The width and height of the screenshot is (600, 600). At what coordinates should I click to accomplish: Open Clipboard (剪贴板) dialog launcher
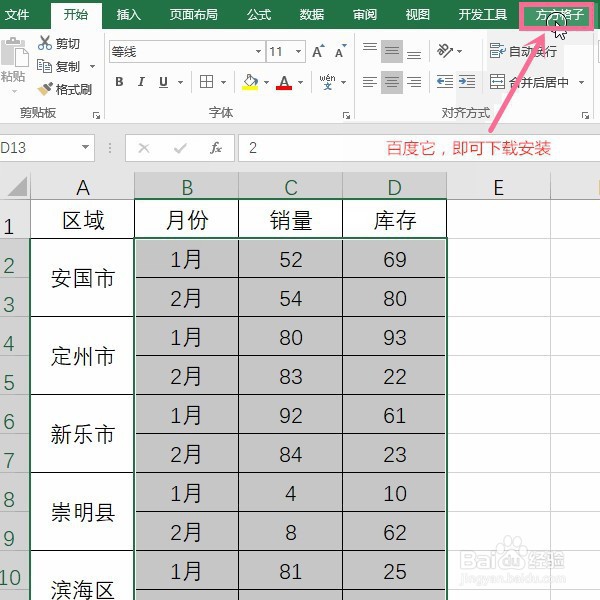click(x=96, y=115)
